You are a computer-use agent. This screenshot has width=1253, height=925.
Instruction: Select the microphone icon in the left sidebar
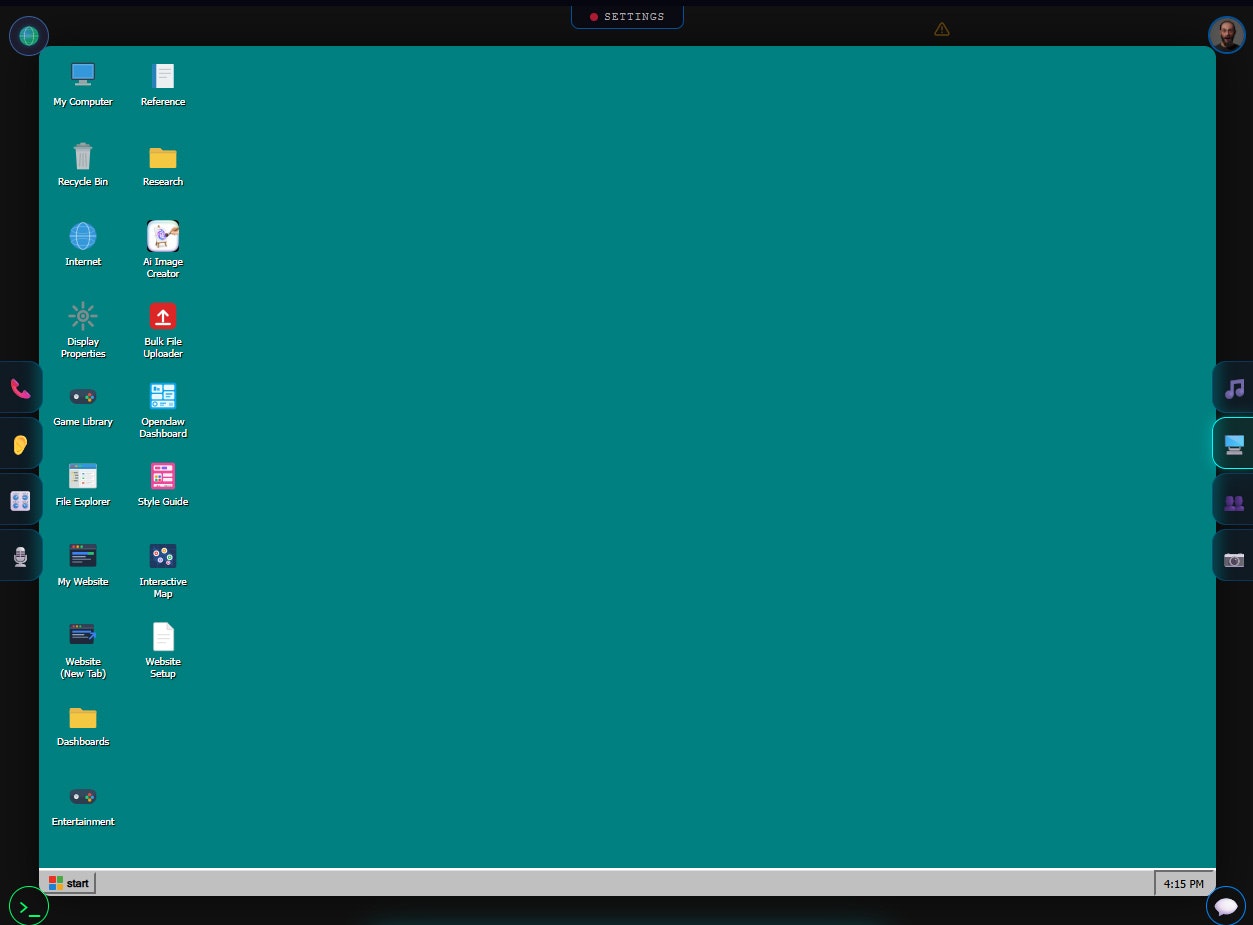pos(19,556)
